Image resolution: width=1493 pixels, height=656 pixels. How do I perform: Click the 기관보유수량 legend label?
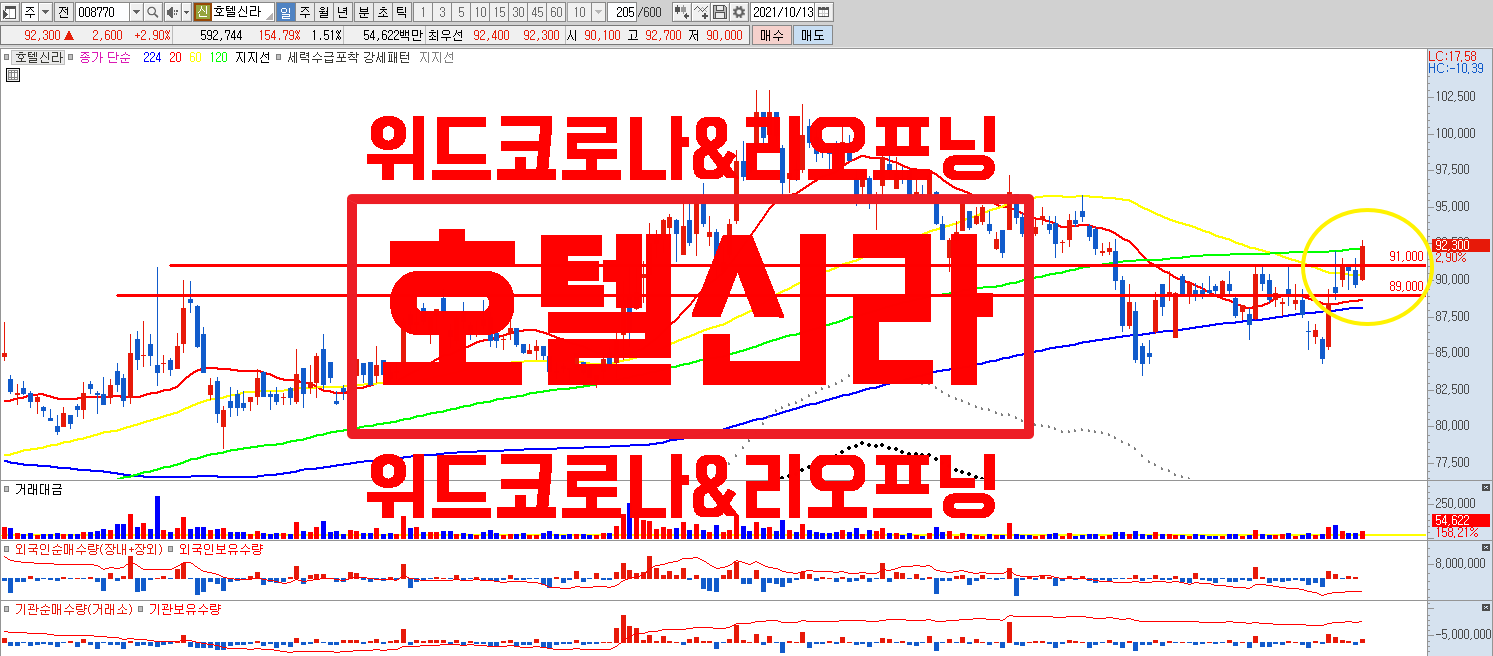[184, 608]
